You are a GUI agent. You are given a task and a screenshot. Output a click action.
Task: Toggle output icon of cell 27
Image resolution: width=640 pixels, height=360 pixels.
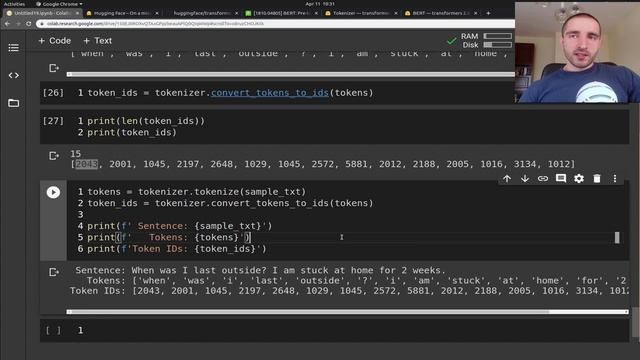point(54,156)
